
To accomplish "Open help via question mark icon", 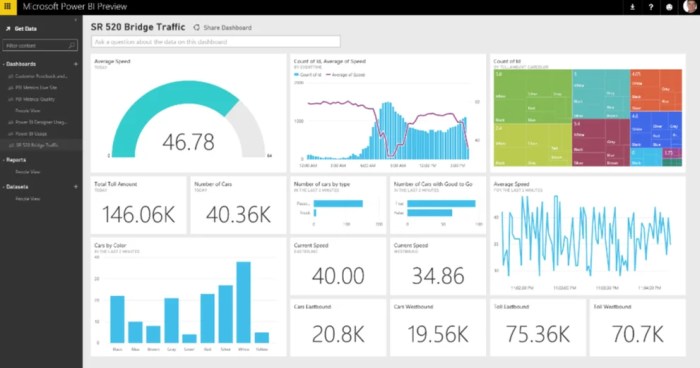I will (650, 7).
